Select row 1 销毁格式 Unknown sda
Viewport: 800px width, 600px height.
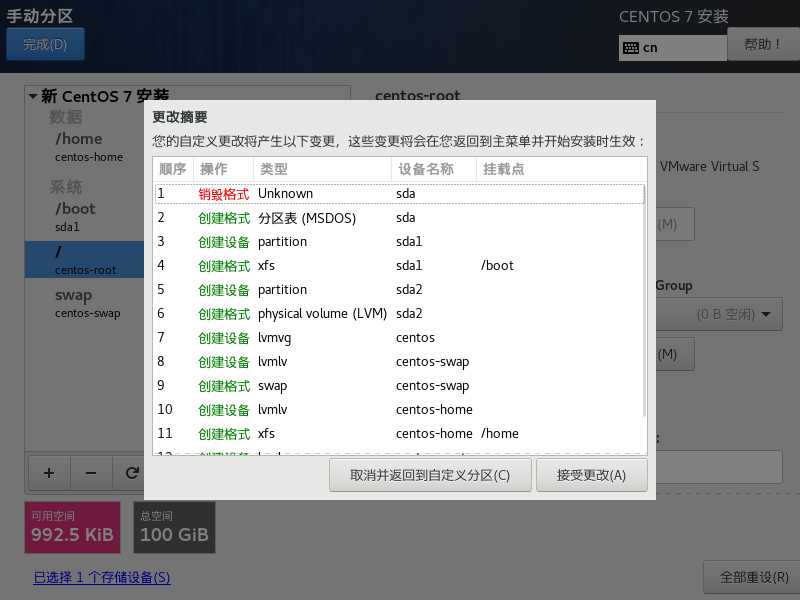pos(399,194)
